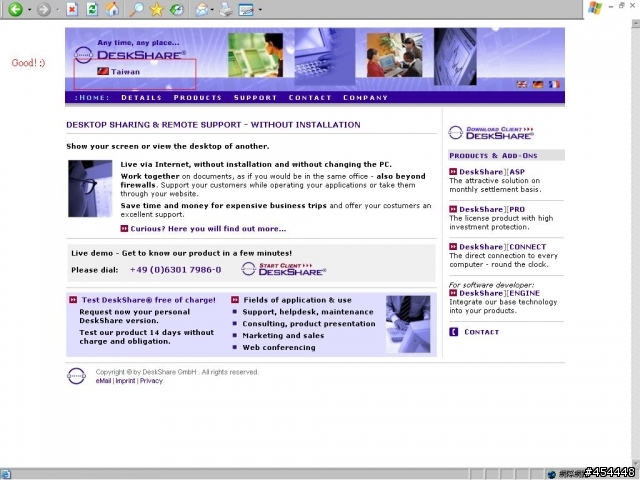Click 'Marketing and sales' list item
This screenshot has height=480, width=640.
283,336
